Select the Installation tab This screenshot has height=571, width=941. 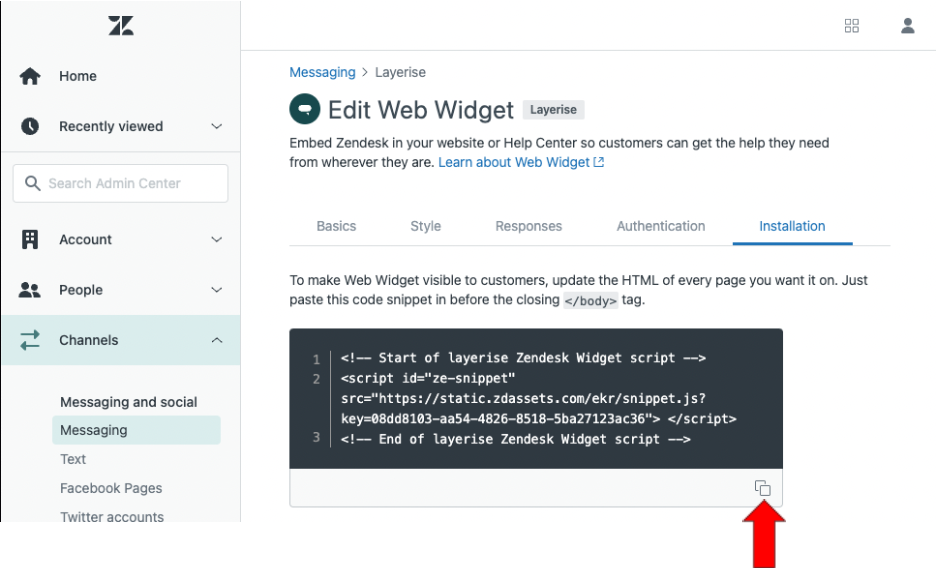point(792,226)
